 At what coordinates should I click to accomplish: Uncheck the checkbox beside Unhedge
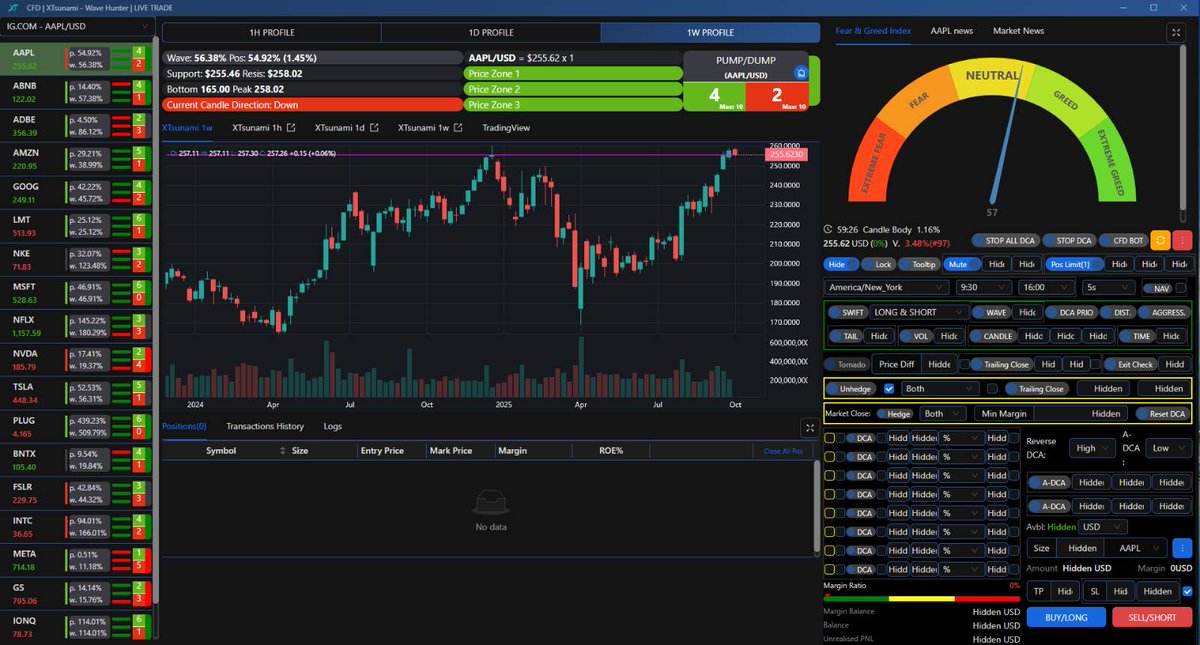[889, 388]
